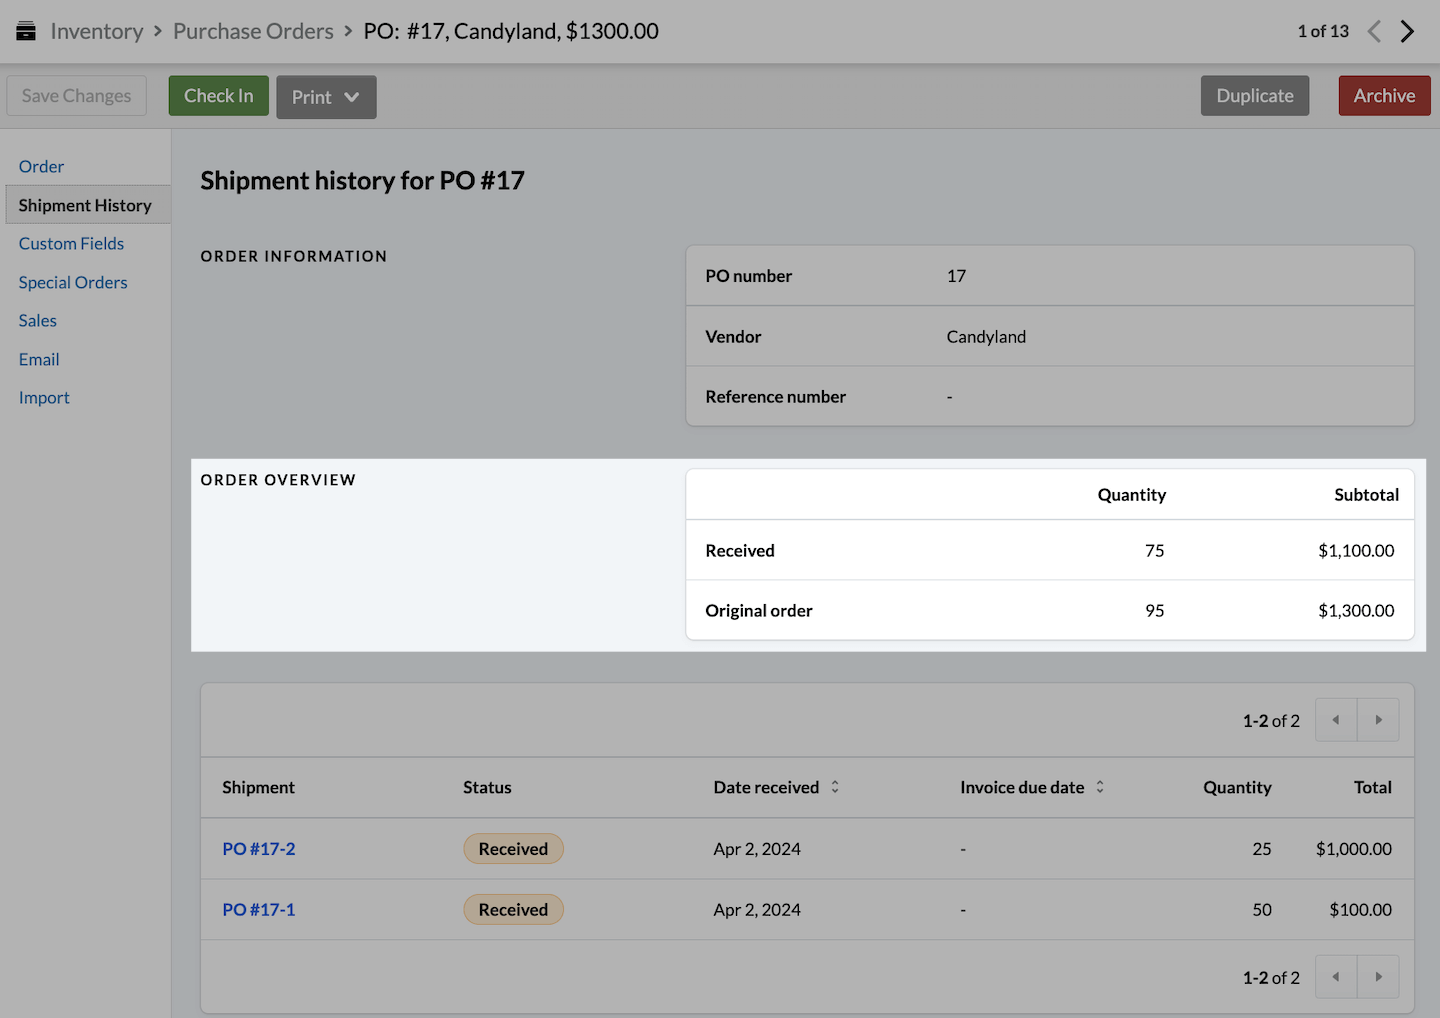Switch to Custom Fields section
Screen dimensions: 1440x1018
pyautogui.click(x=71, y=244)
